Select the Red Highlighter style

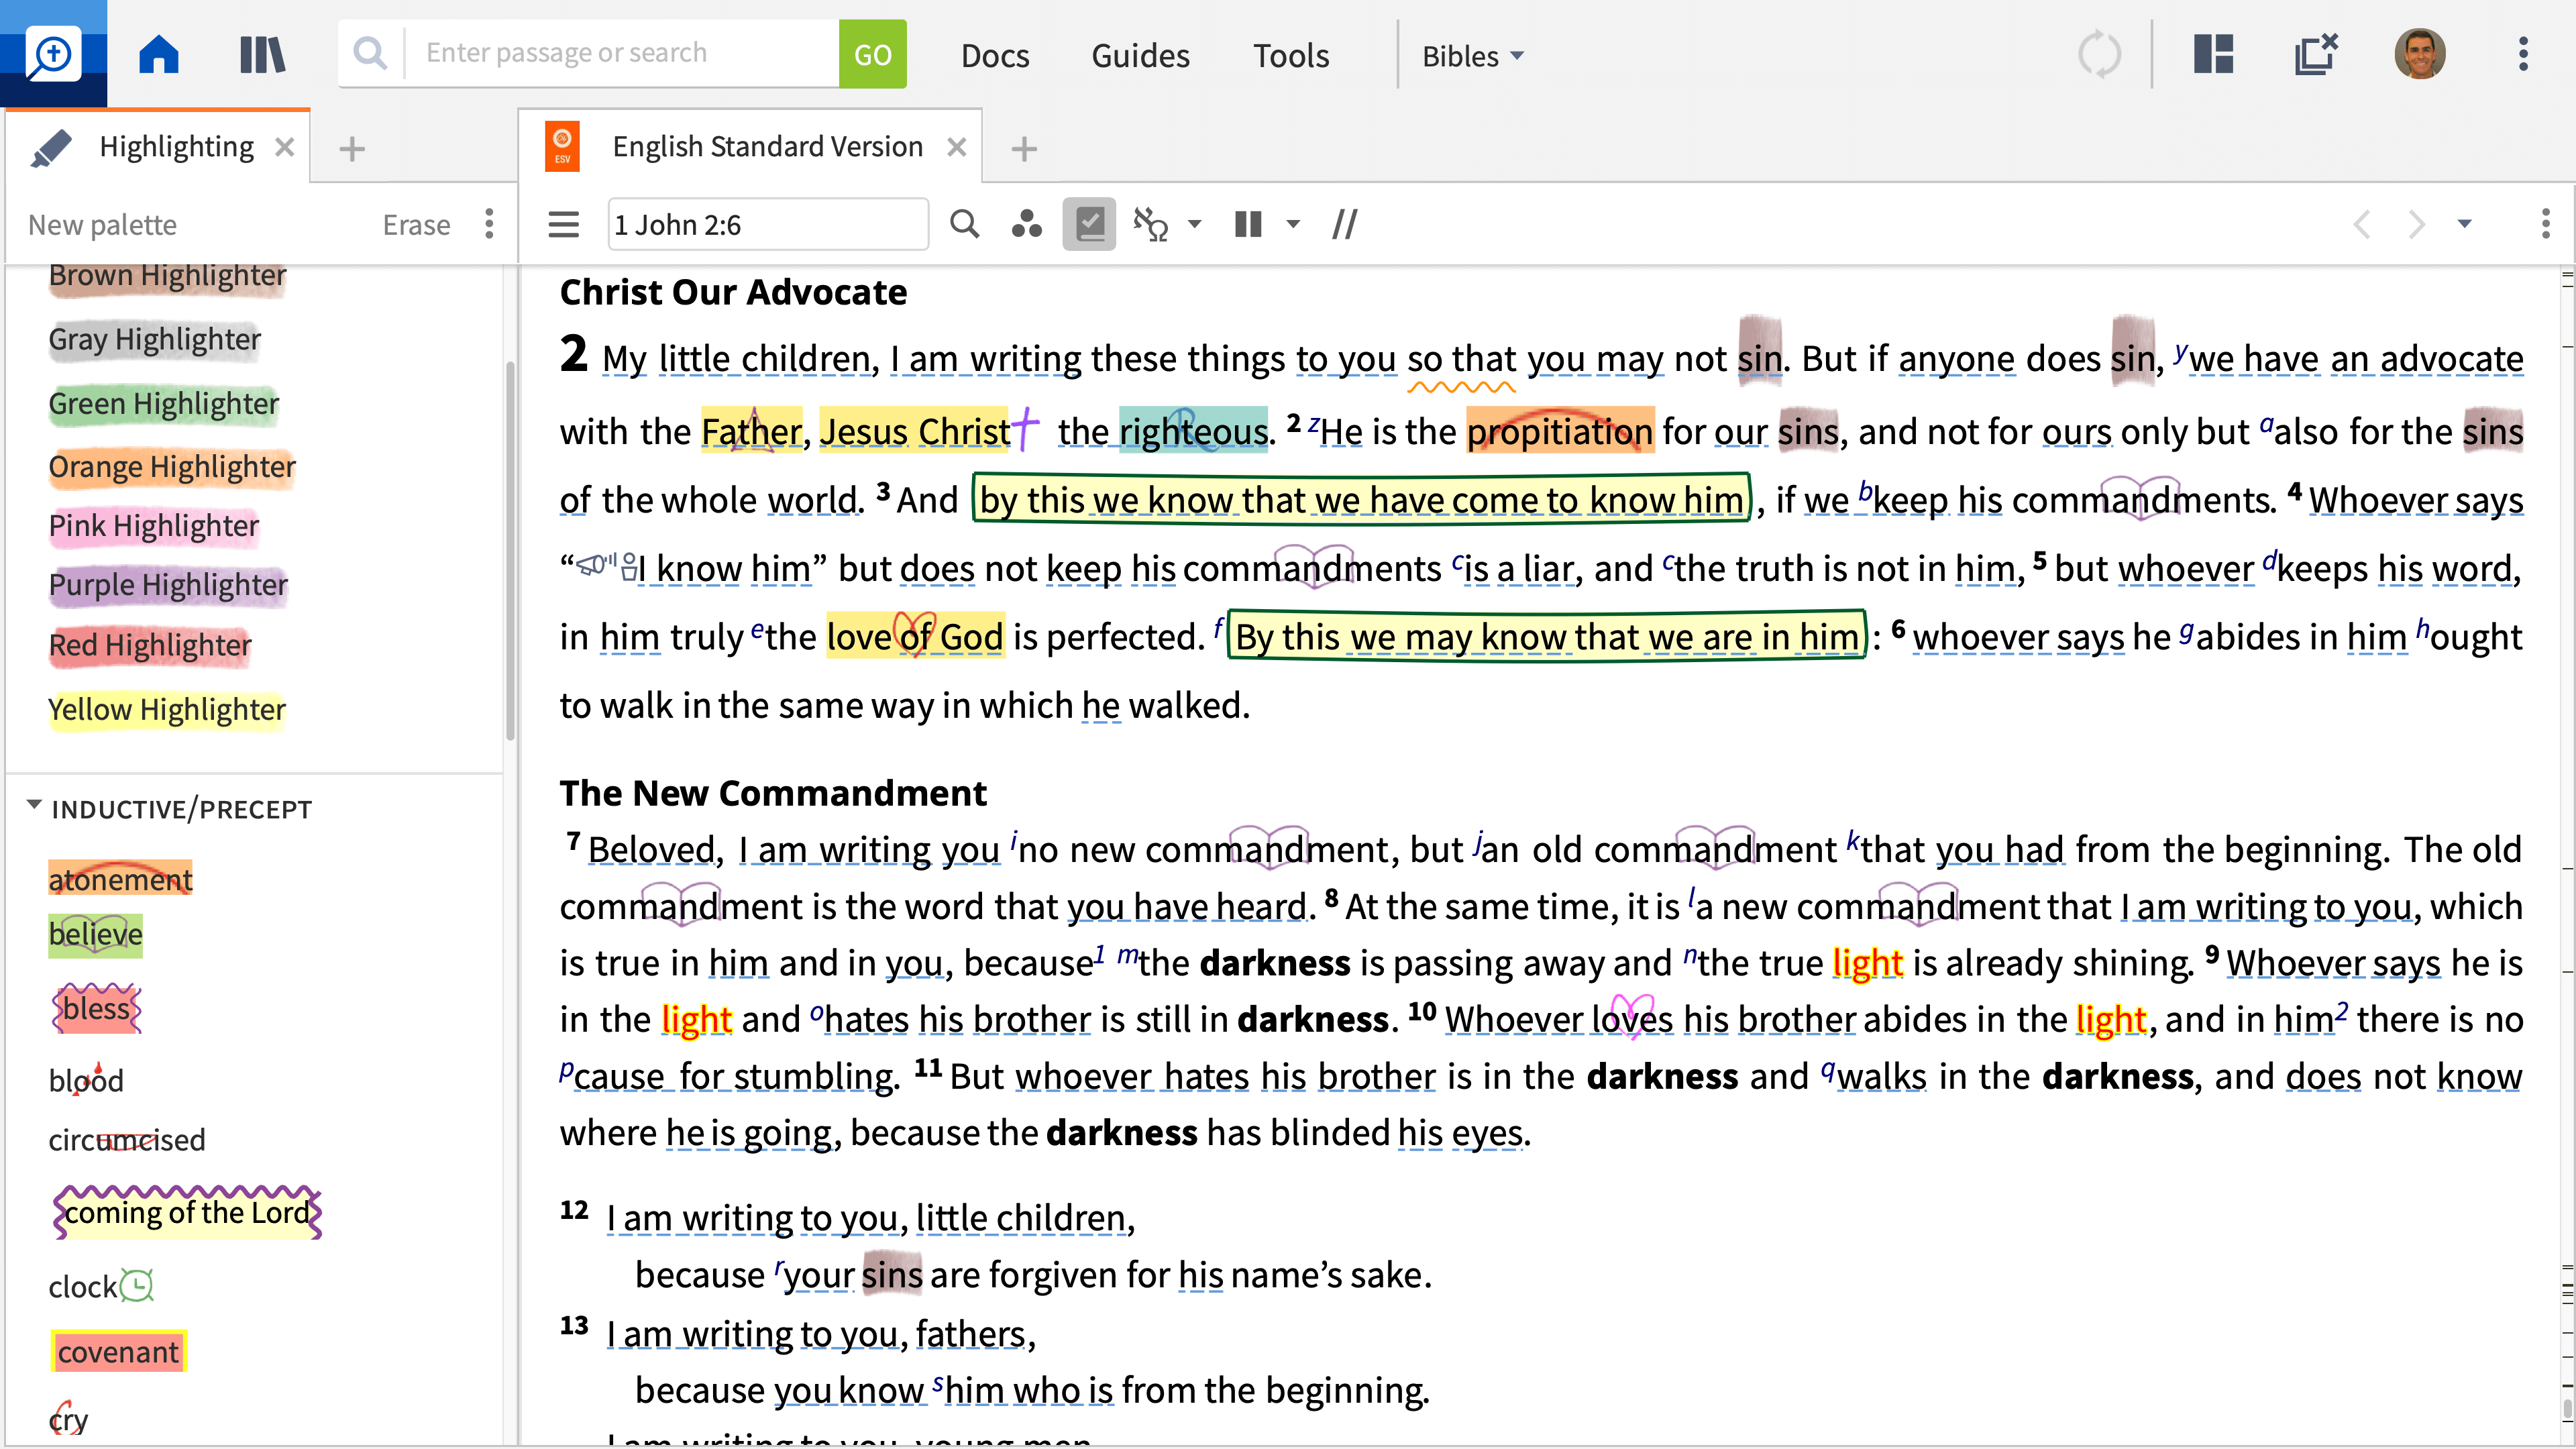[x=150, y=646]
